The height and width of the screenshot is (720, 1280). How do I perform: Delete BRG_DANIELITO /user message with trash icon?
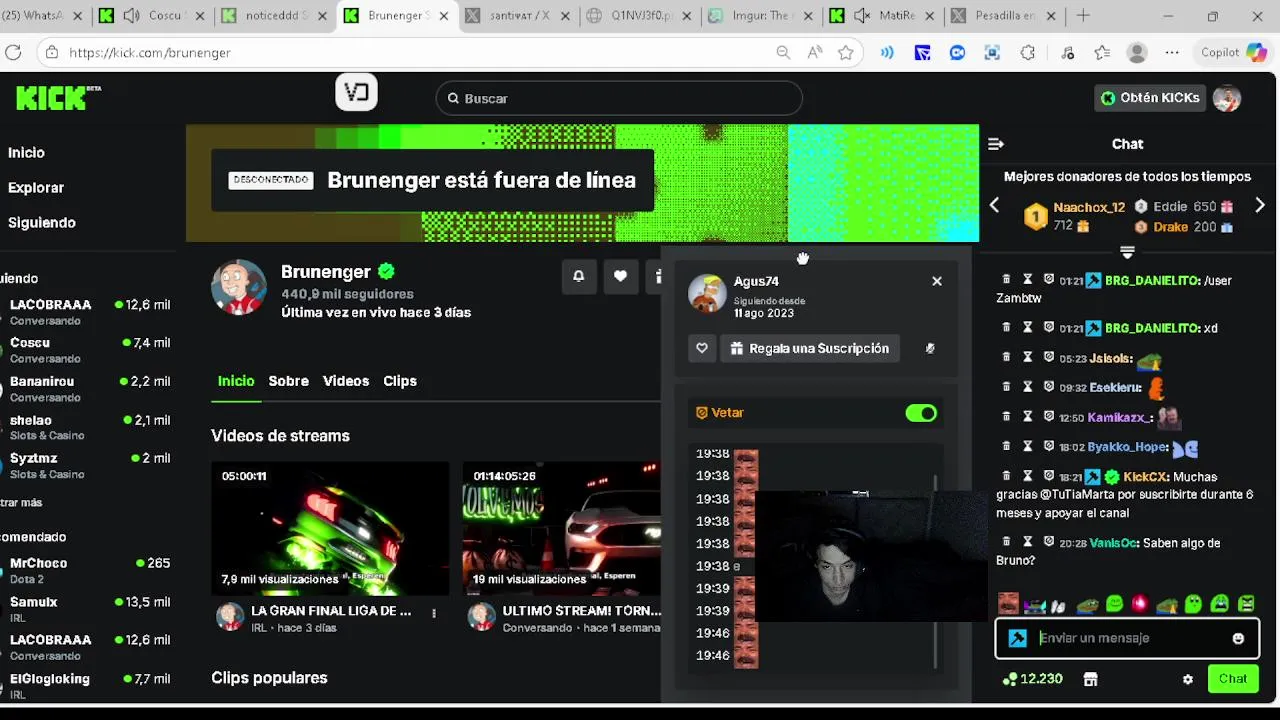[1007, 280]
